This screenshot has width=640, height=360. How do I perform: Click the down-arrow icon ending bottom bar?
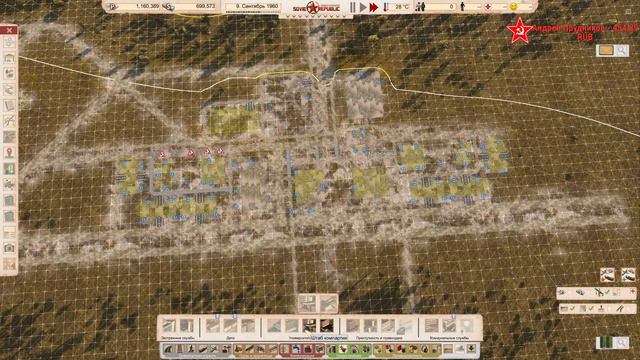tap(471, 349)
